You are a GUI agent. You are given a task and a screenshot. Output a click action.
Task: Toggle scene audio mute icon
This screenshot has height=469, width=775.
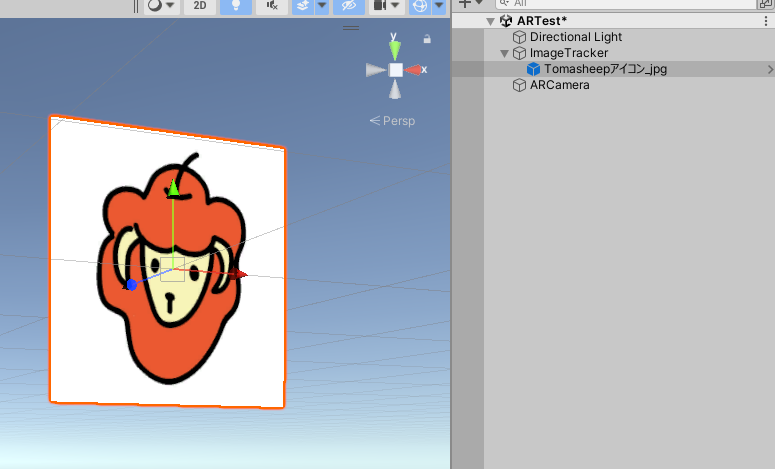coord(272,5)
